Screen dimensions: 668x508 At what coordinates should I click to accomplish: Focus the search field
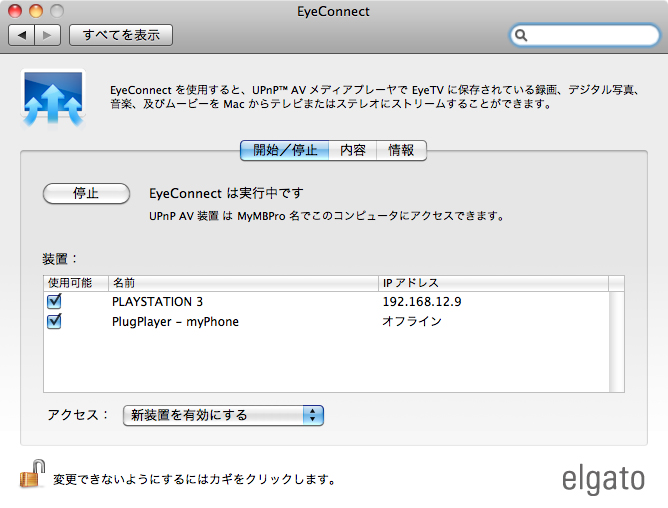tap(584, 35)
